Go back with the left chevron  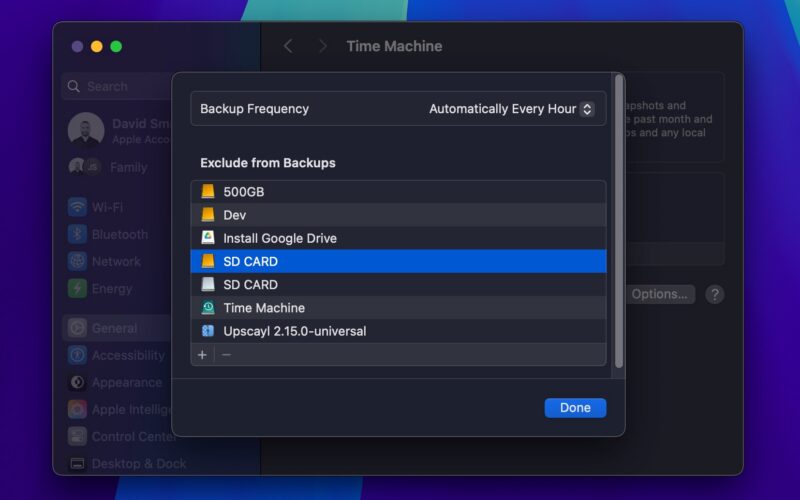pos(288,46)
